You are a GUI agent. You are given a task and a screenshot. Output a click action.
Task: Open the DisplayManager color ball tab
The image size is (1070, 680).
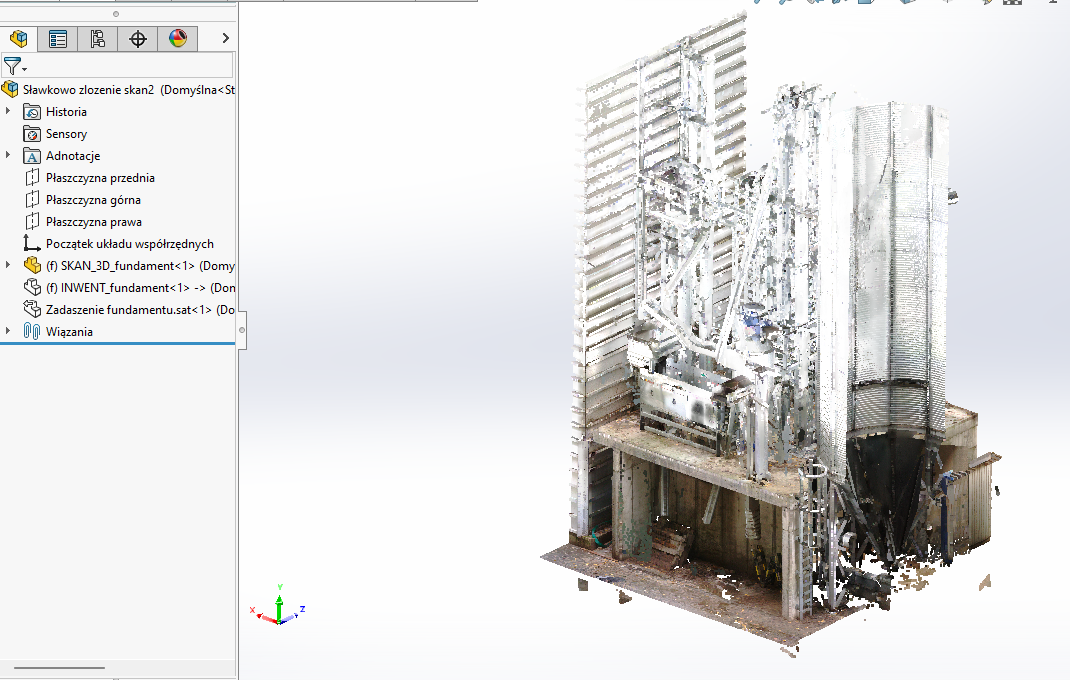click(178, 39)
